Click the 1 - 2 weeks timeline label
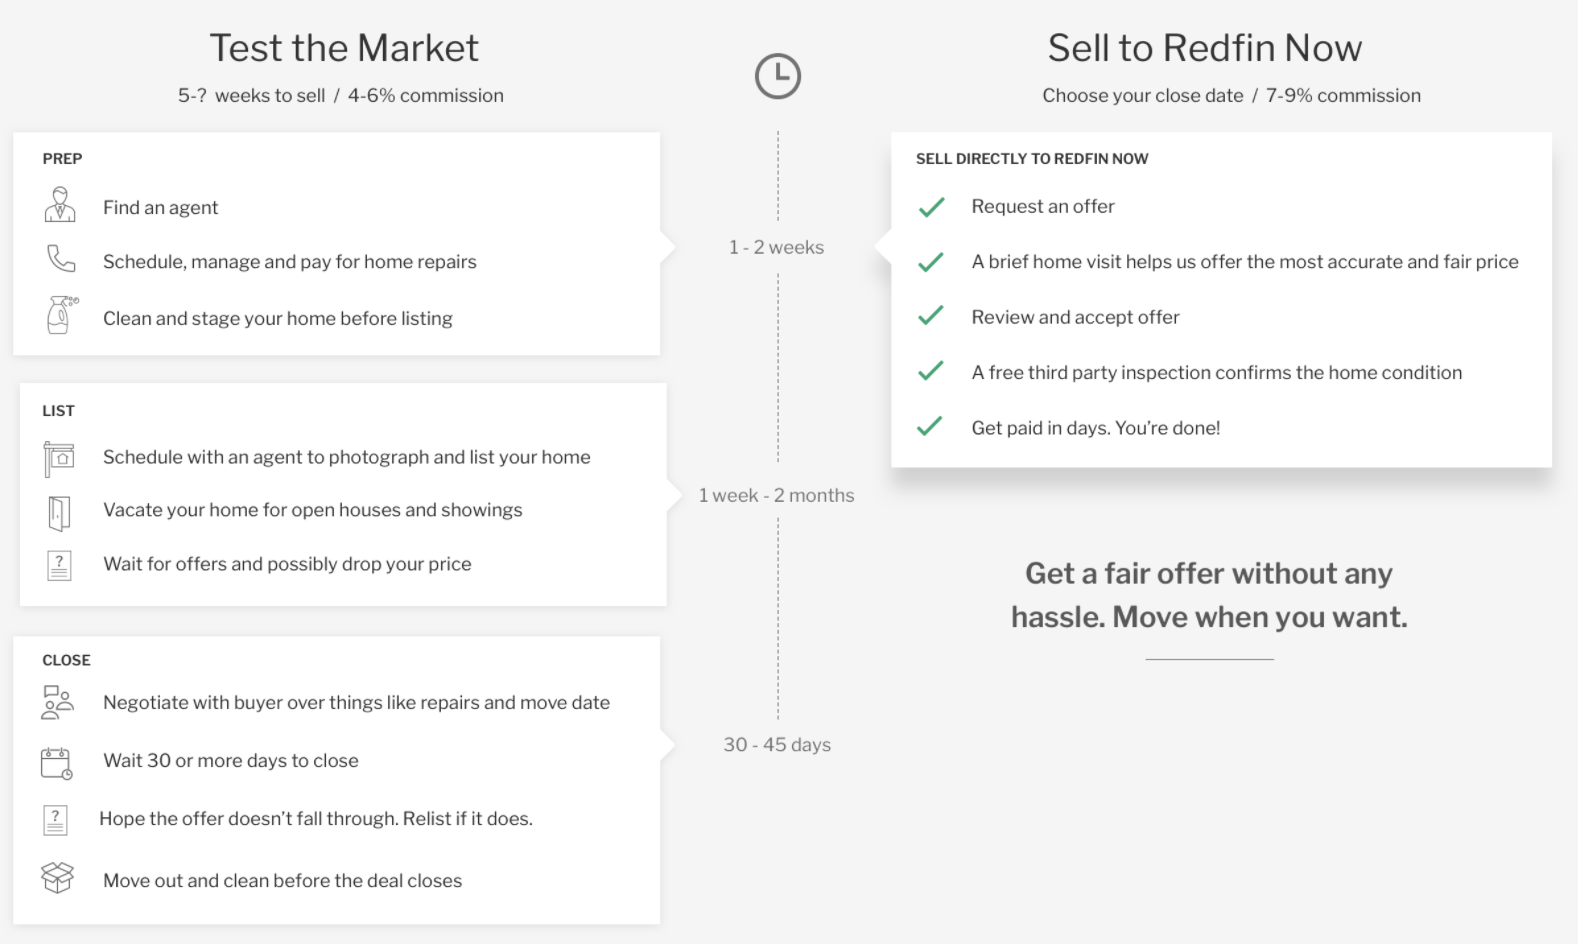Image resolution: width=1578 pixels, height=944 pixels. (x=776, y=247)
